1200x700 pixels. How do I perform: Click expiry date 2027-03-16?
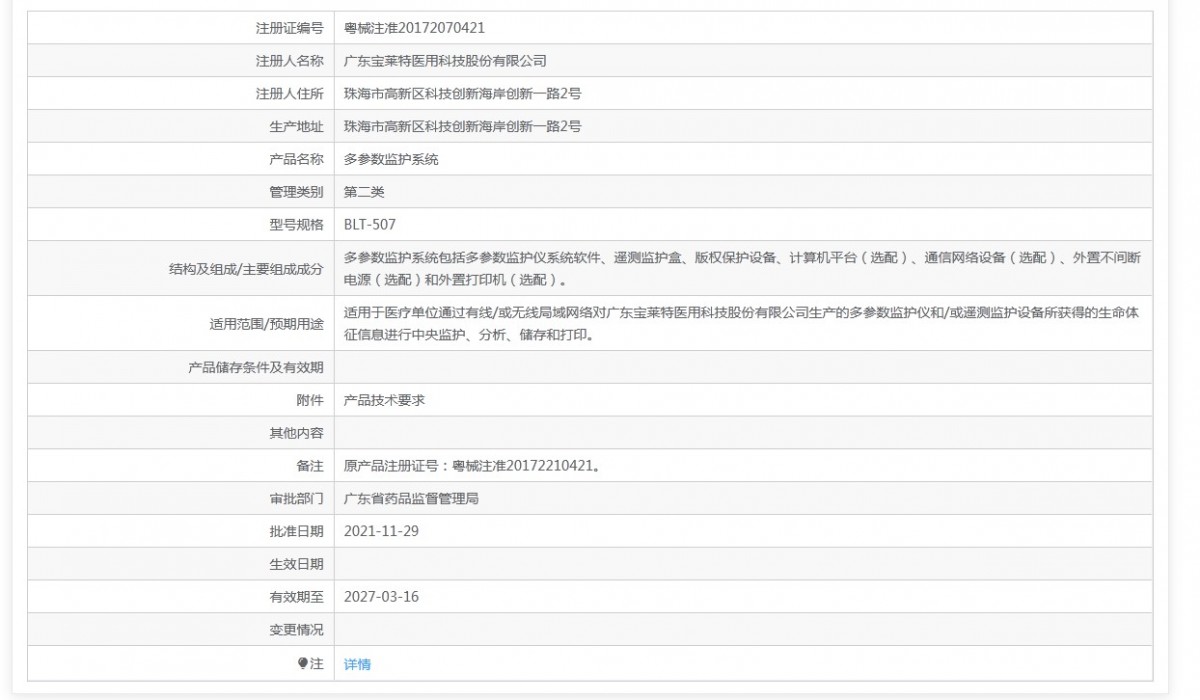pyautogui.click(x=381, y=597)
